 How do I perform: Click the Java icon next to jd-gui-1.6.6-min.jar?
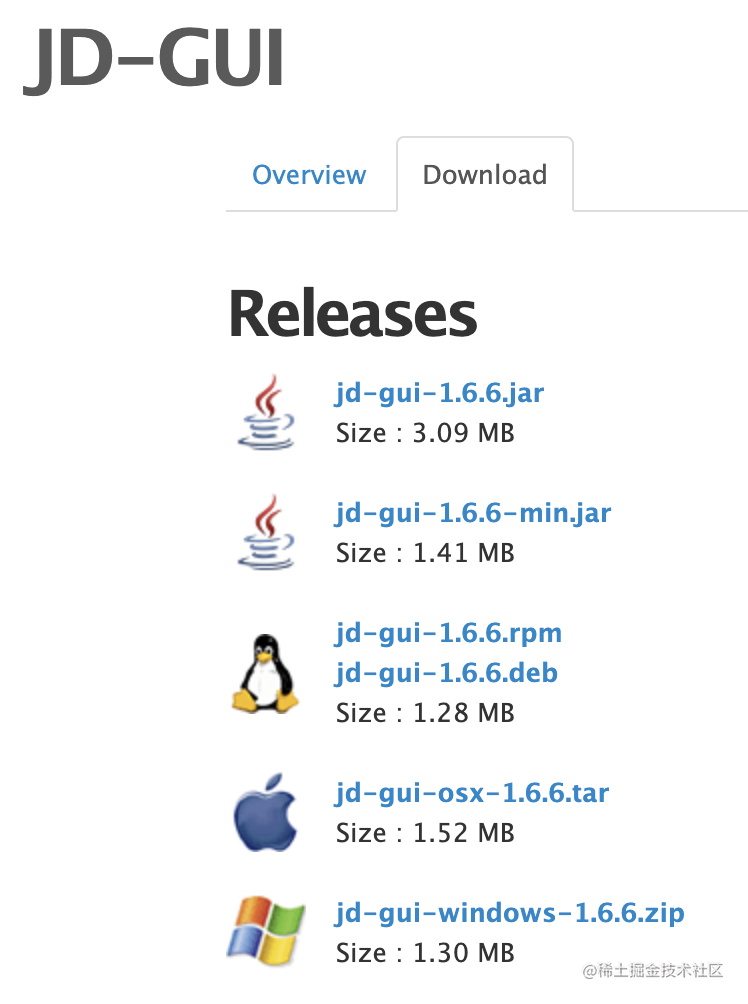[266, 532]
